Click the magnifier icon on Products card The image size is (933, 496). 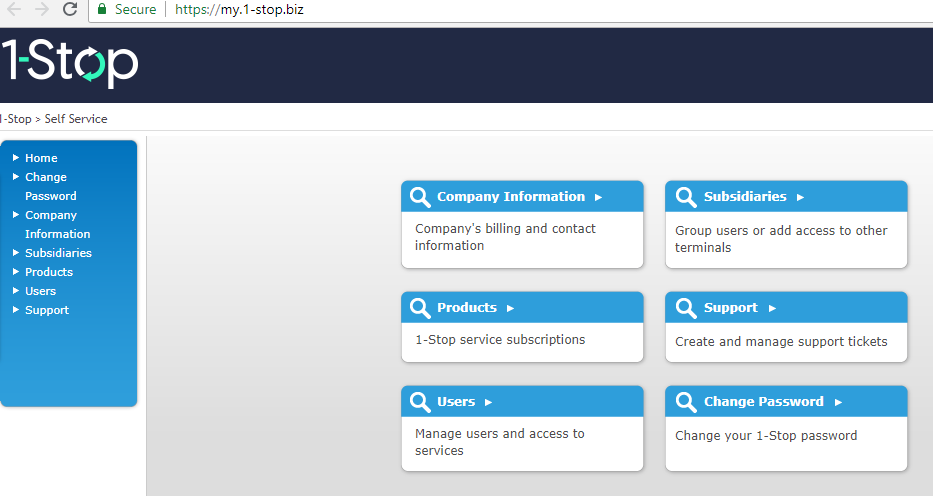[420, 308]
